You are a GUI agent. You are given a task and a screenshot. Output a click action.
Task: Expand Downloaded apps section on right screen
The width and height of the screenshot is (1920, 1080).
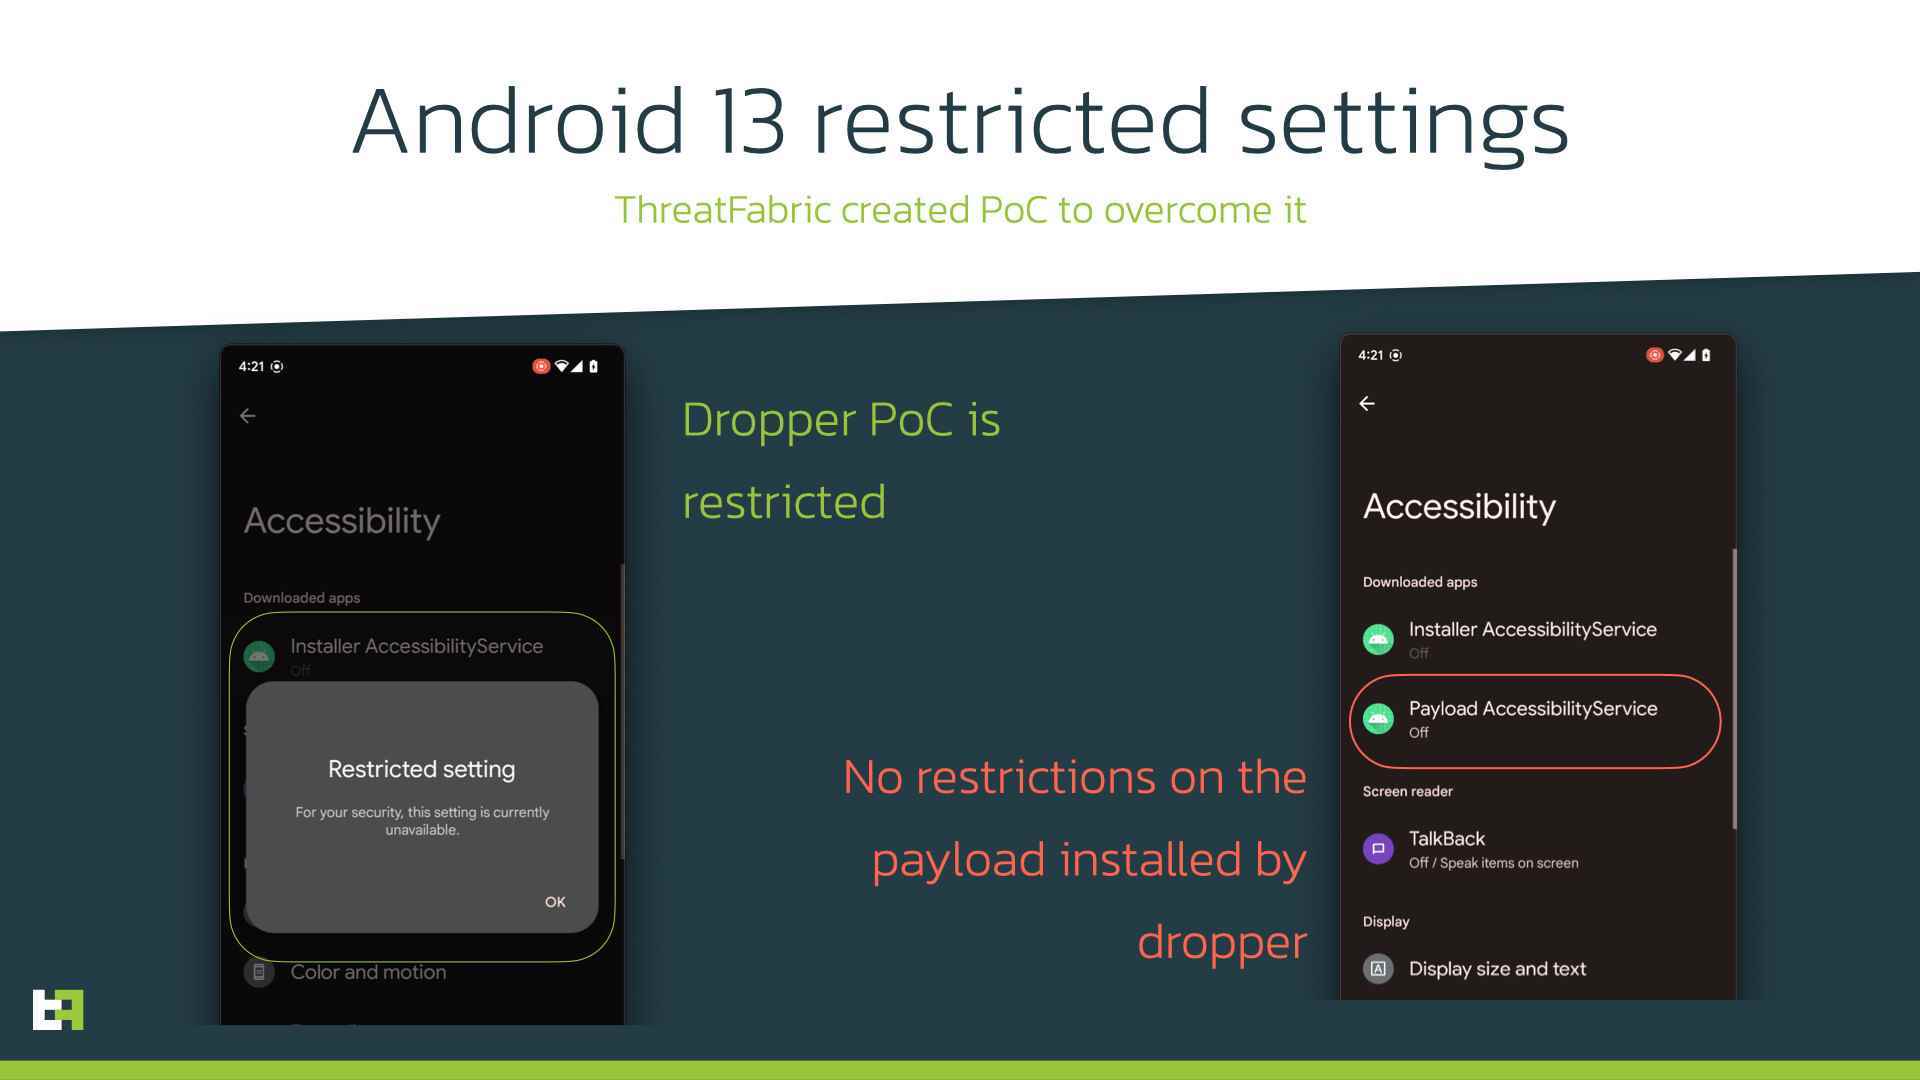(1419, 582)
